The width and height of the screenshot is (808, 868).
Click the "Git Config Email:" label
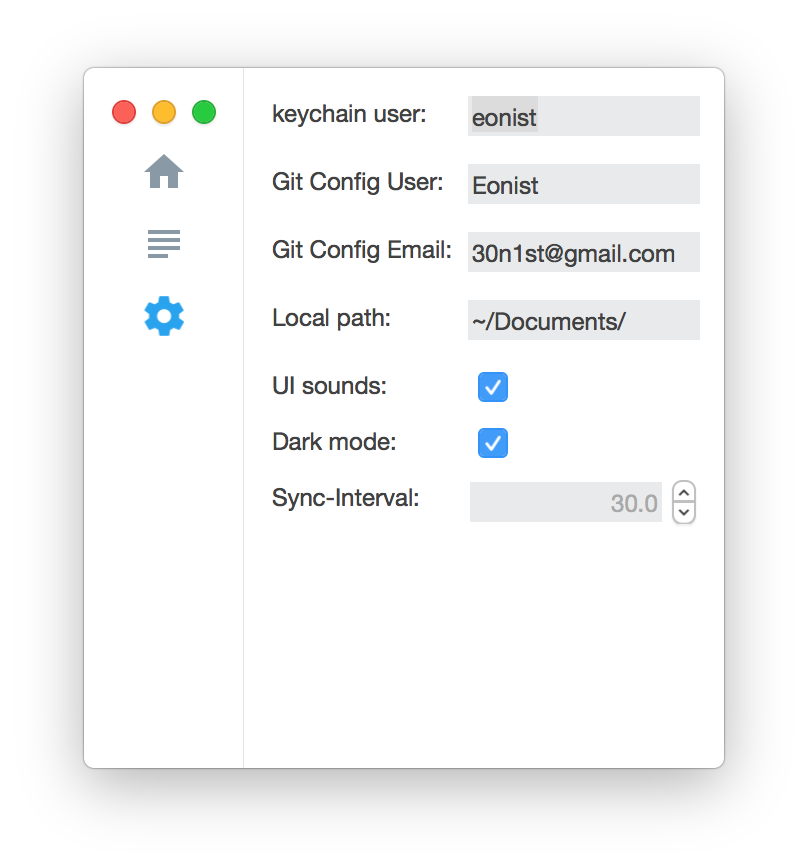point(362,250)
